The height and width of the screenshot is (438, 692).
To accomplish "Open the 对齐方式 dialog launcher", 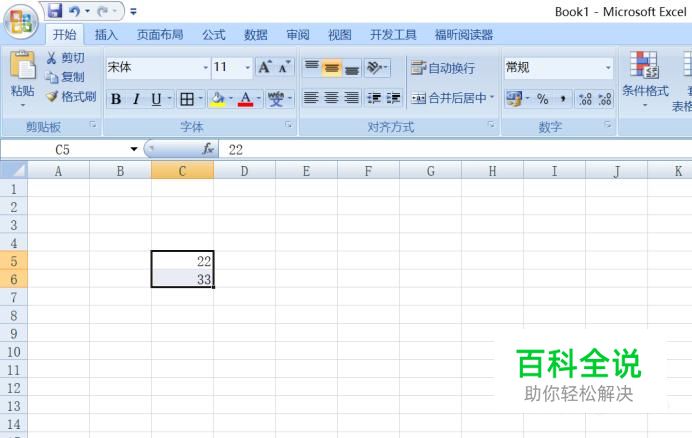I will tap(491, 125).
